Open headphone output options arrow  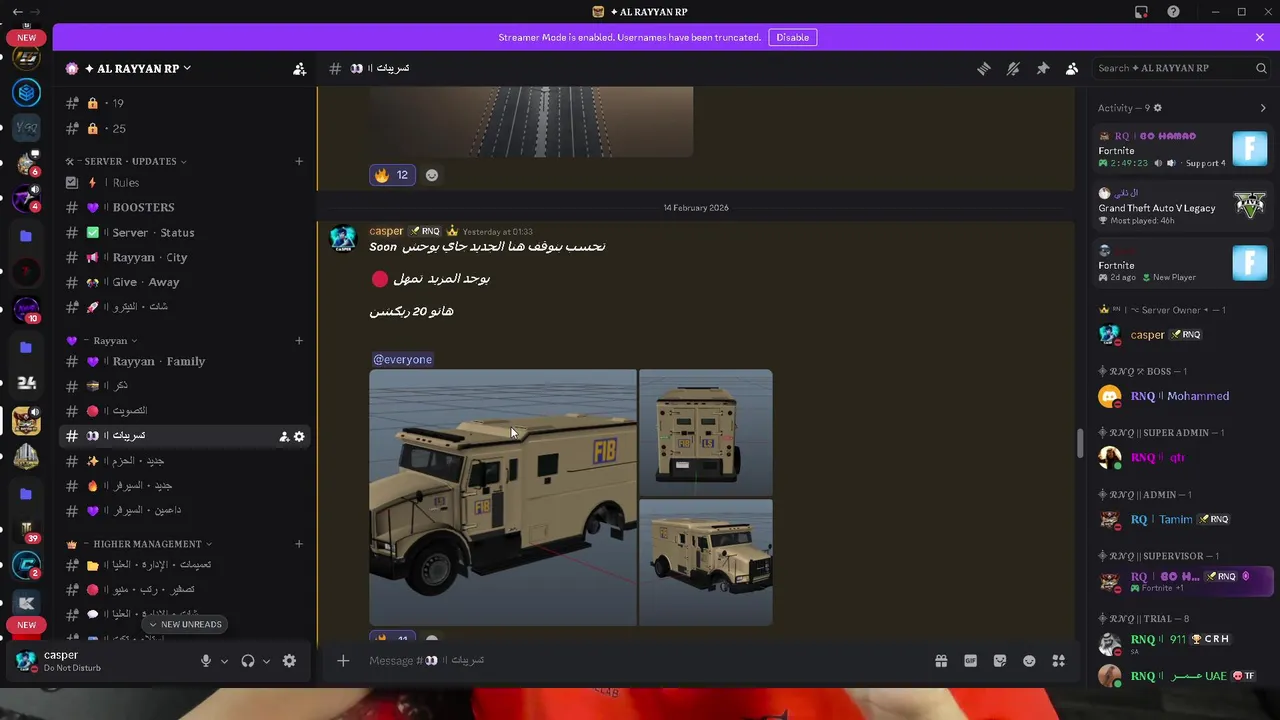click(x=266, y=661)
